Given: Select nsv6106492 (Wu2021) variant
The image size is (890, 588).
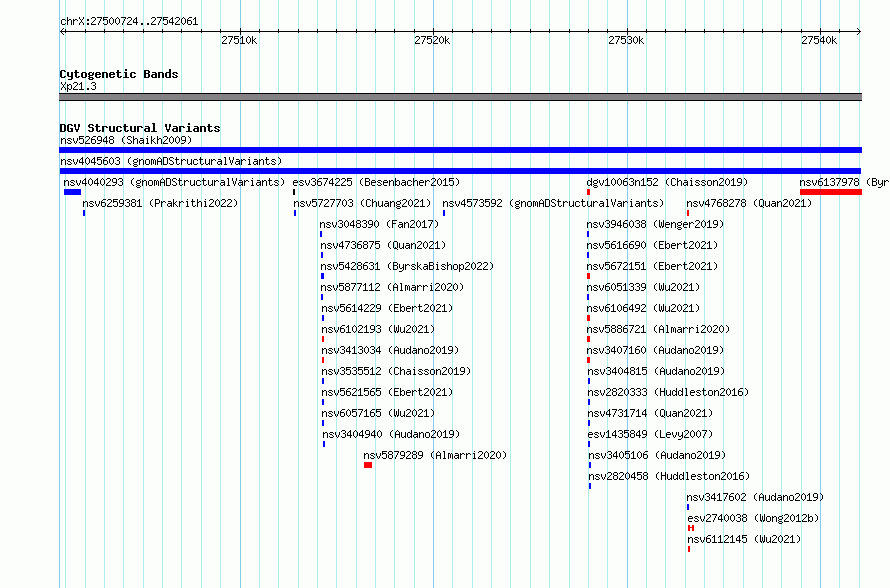Looking at the screenshot, I should [643, 308].
